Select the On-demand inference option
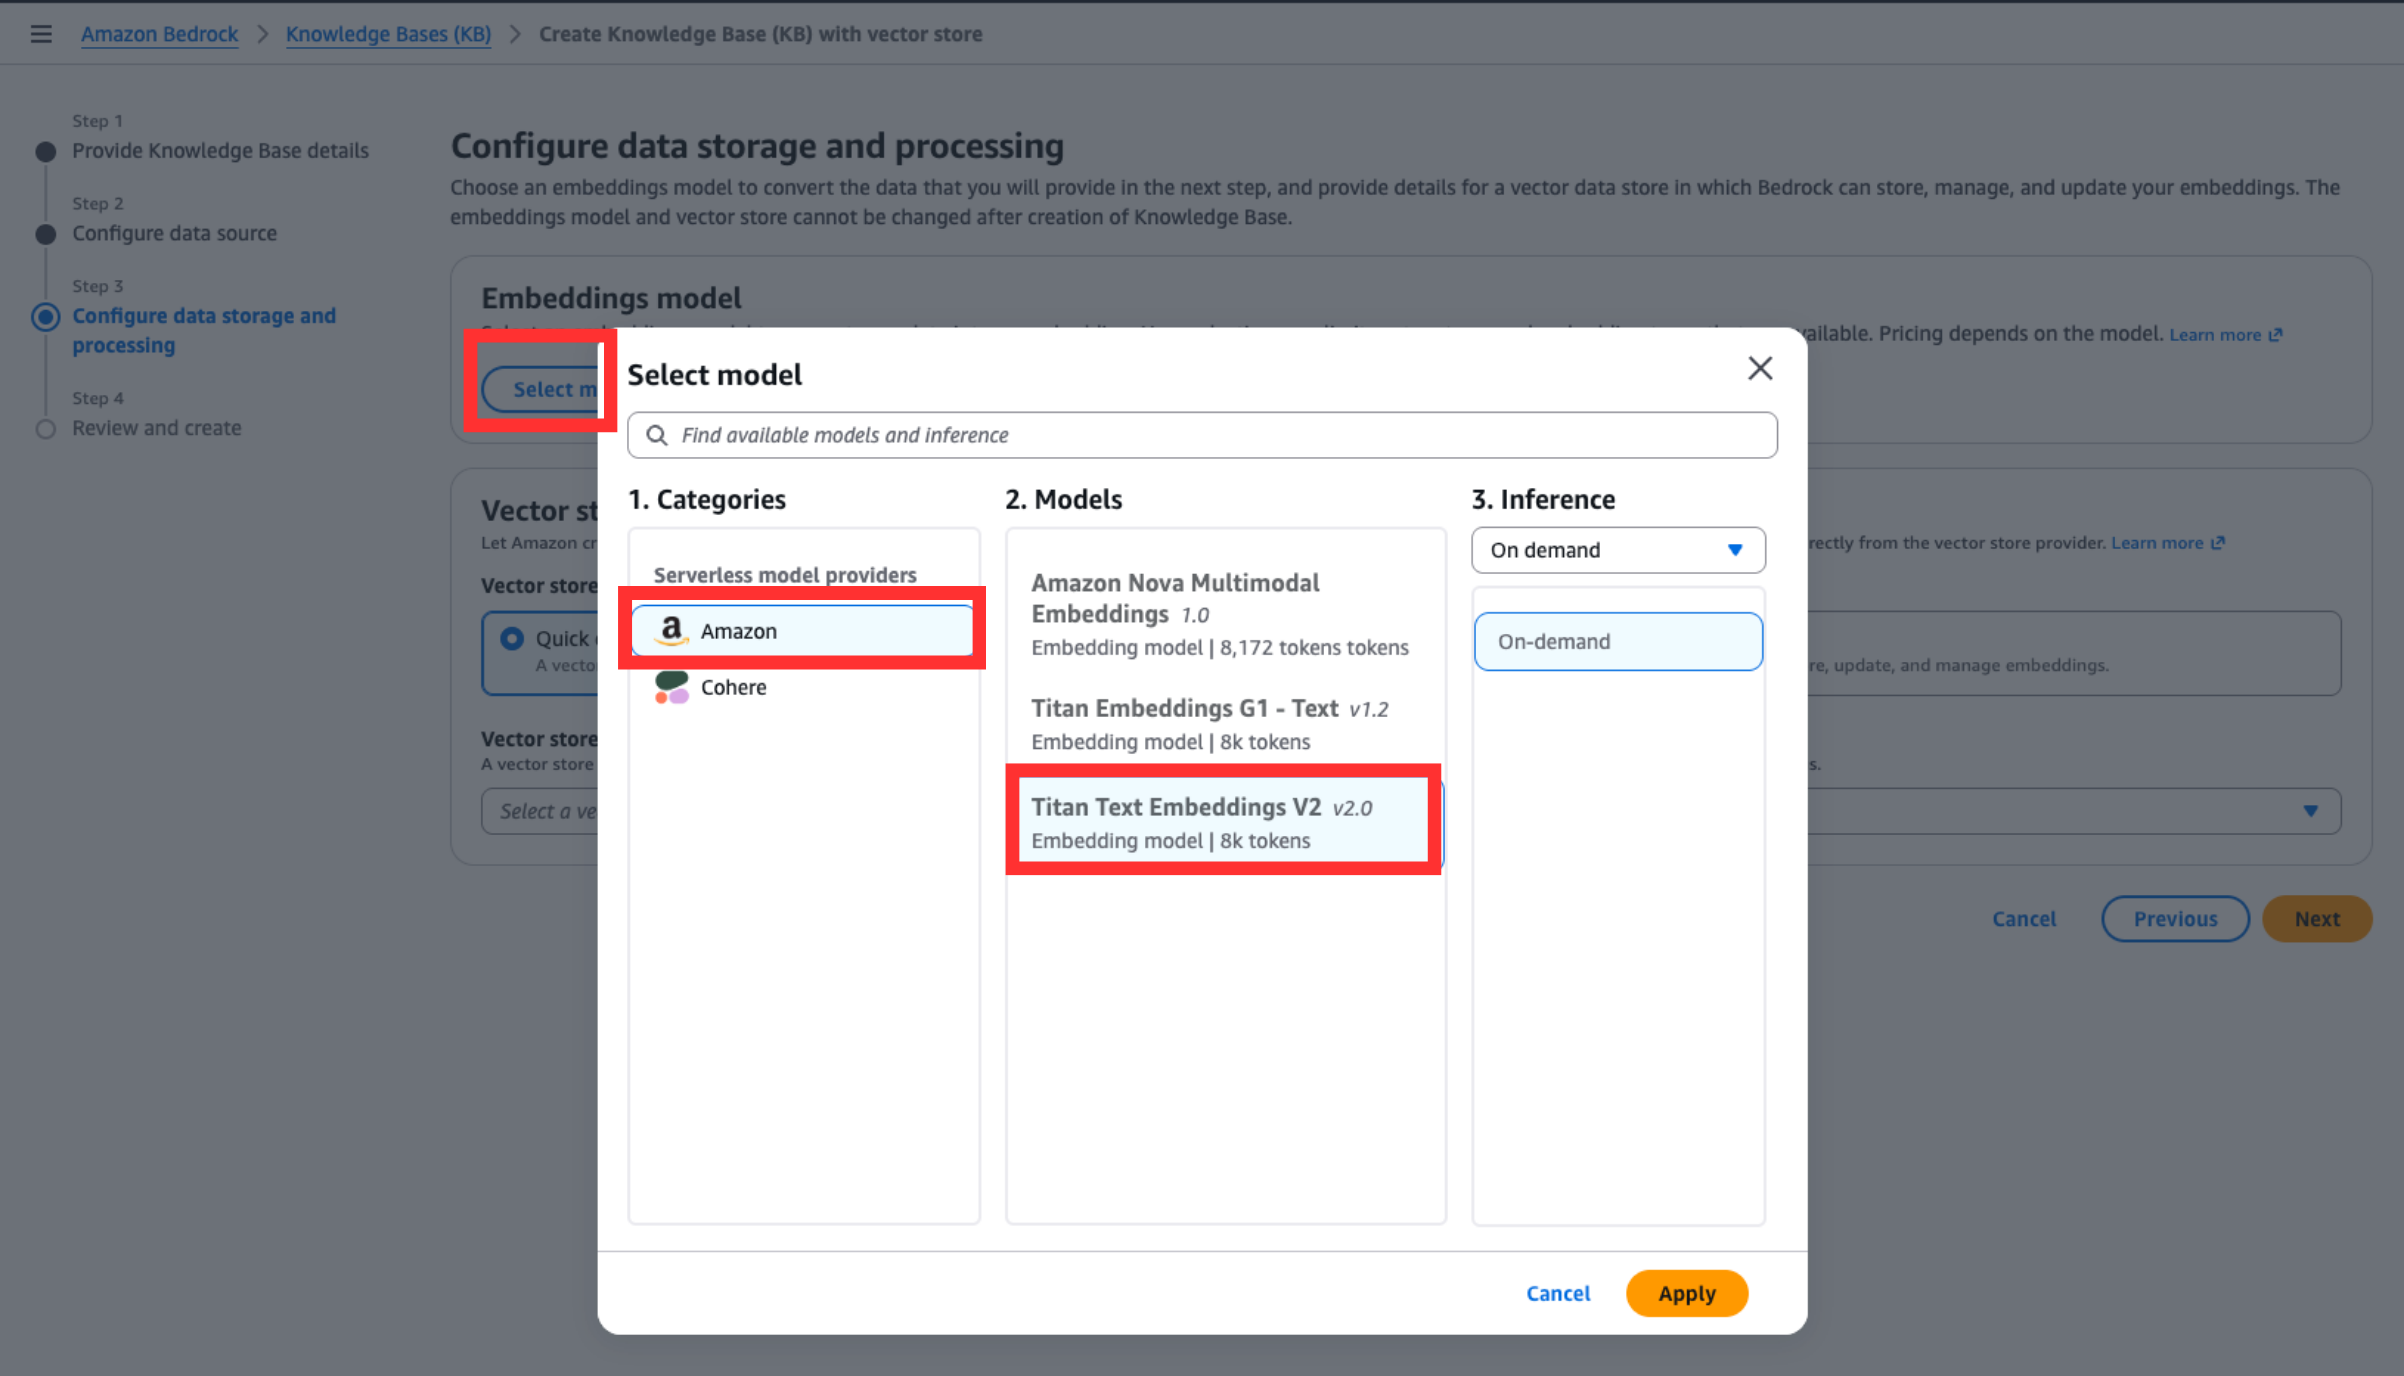This screenshot has width=2404, height=1376. click(x=1618, y=641)
